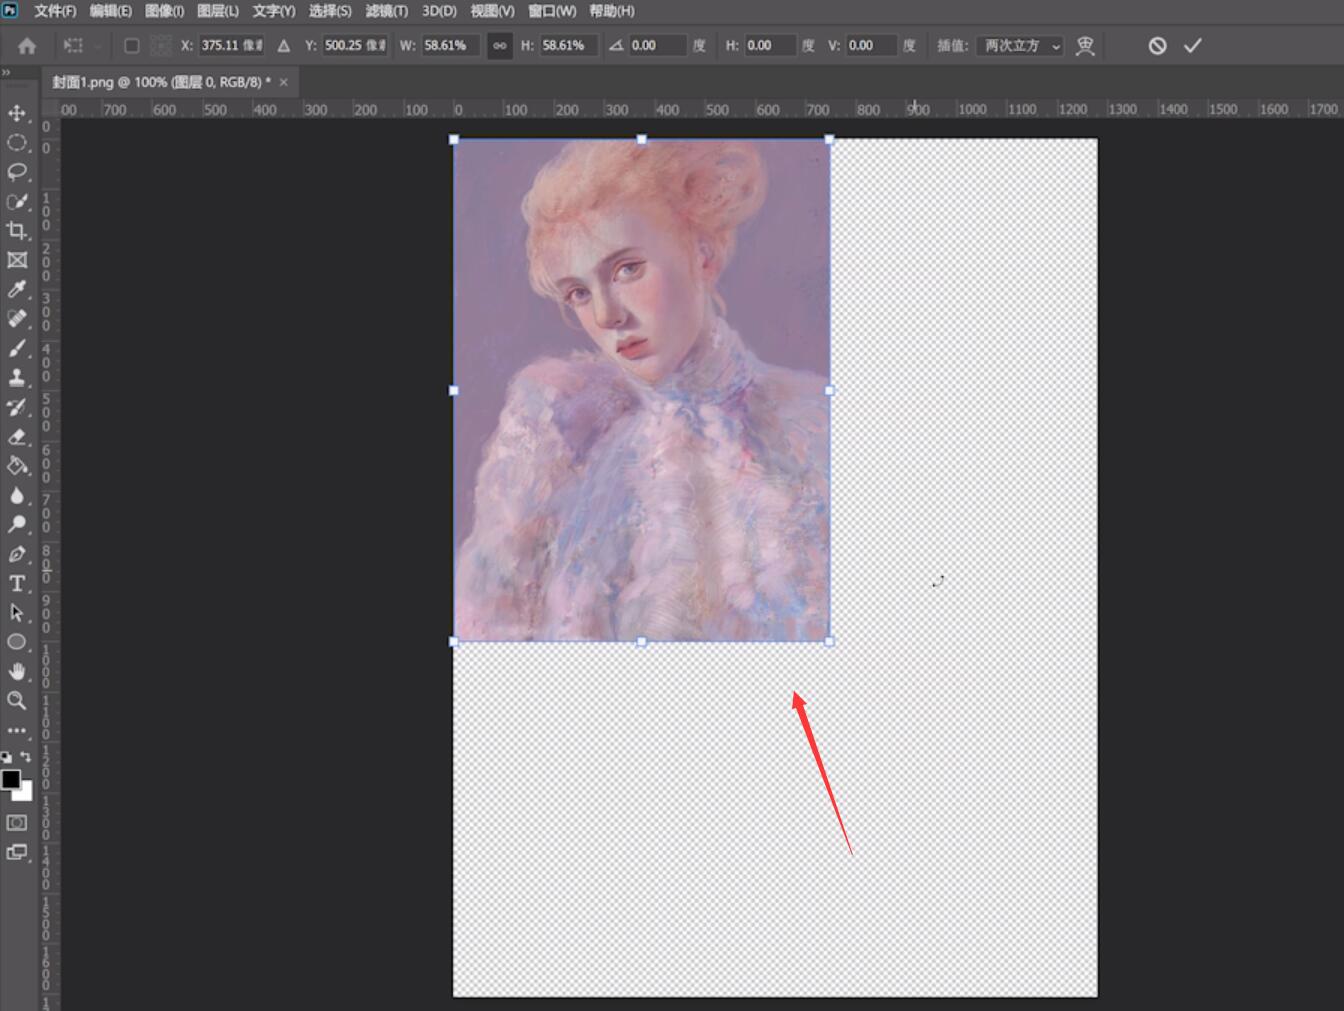Select the Zoom tool

[17, 701]
